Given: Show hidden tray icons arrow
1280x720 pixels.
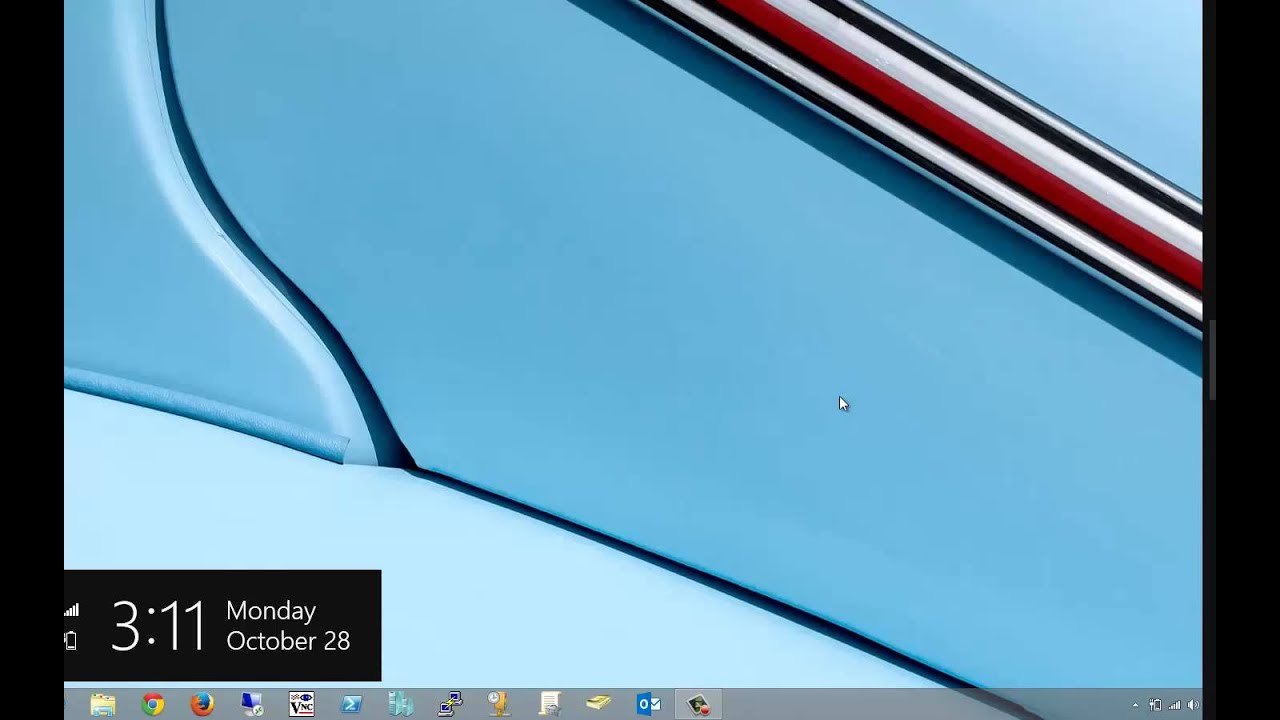Looking at the screenshot, I should [x=1135, y=705].
